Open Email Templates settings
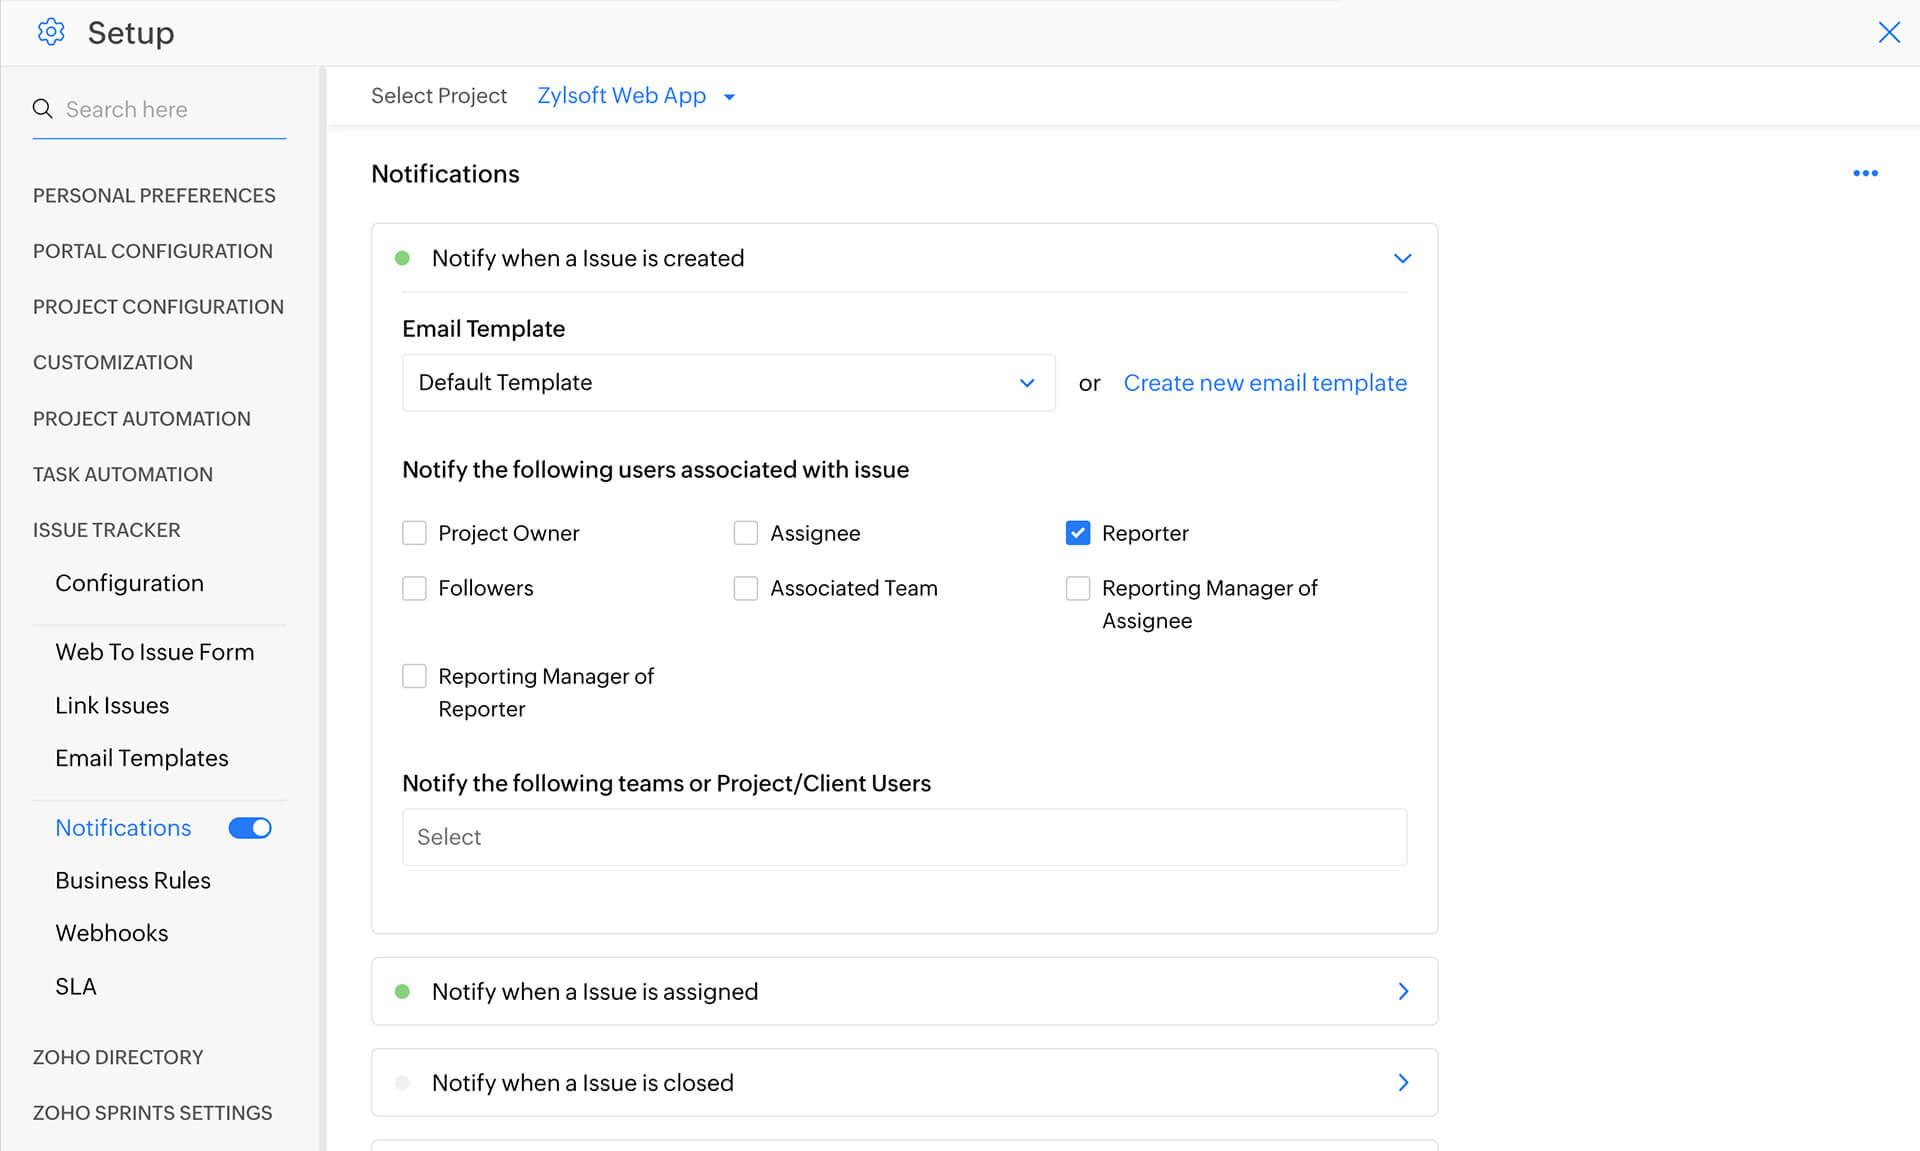 [x=142, y=758]
